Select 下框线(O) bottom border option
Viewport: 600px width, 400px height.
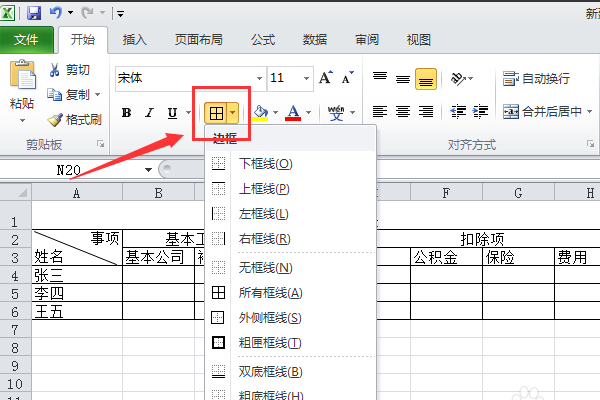coord(291,164)
